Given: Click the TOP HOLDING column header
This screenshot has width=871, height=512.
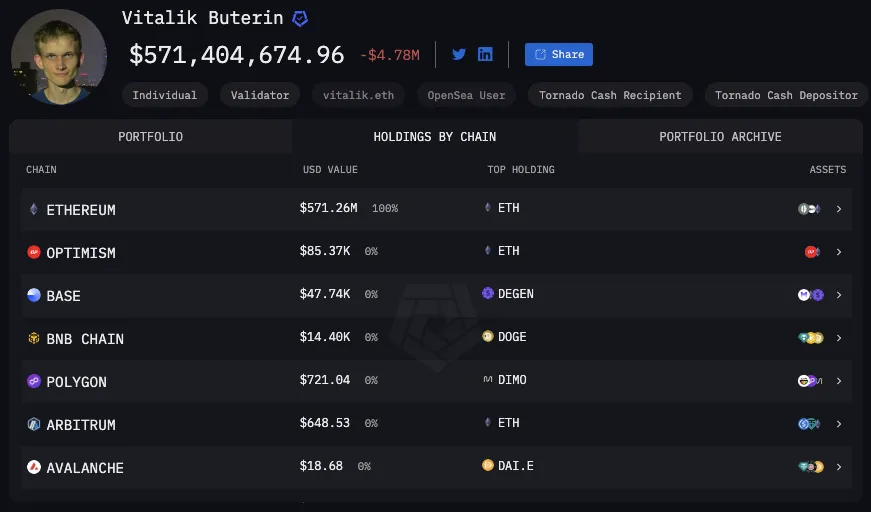Looking at the screenshot, I should pos(520,169).
